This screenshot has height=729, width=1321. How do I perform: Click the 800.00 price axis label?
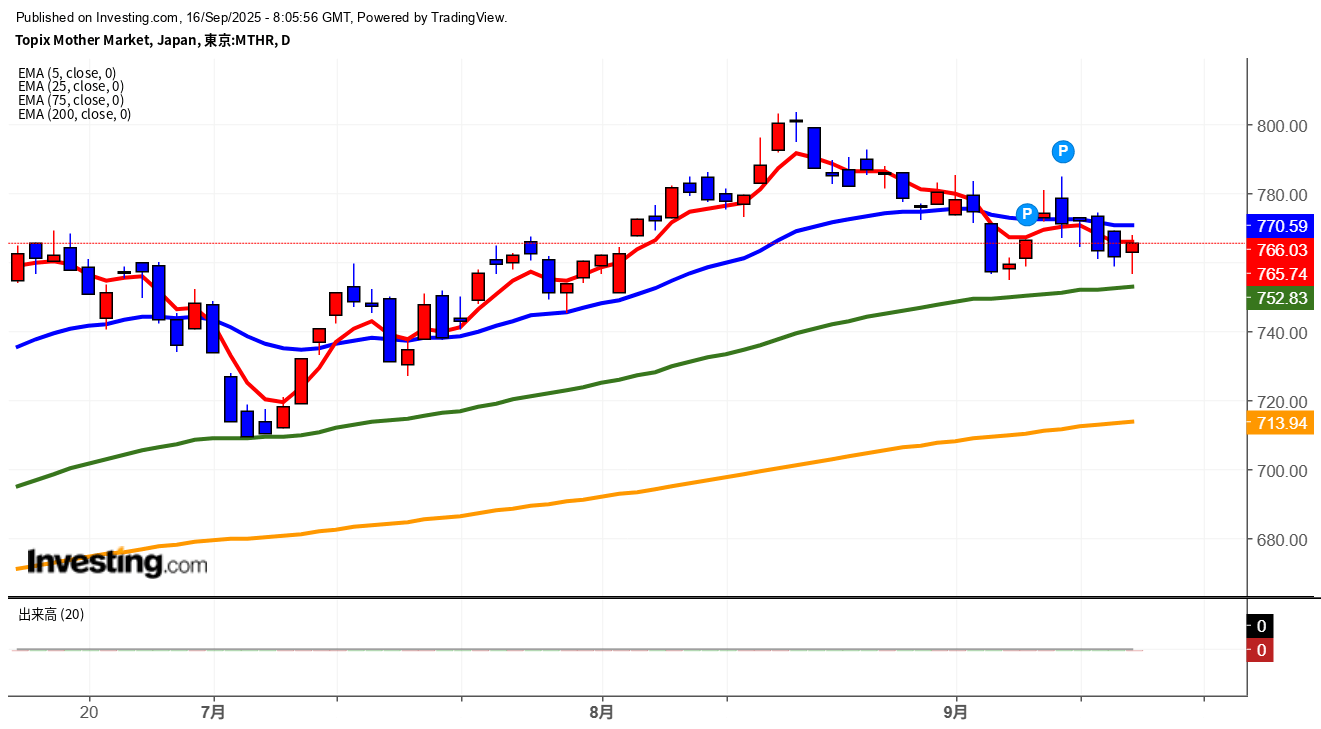pyautogui.click(x=1282, y=126)
